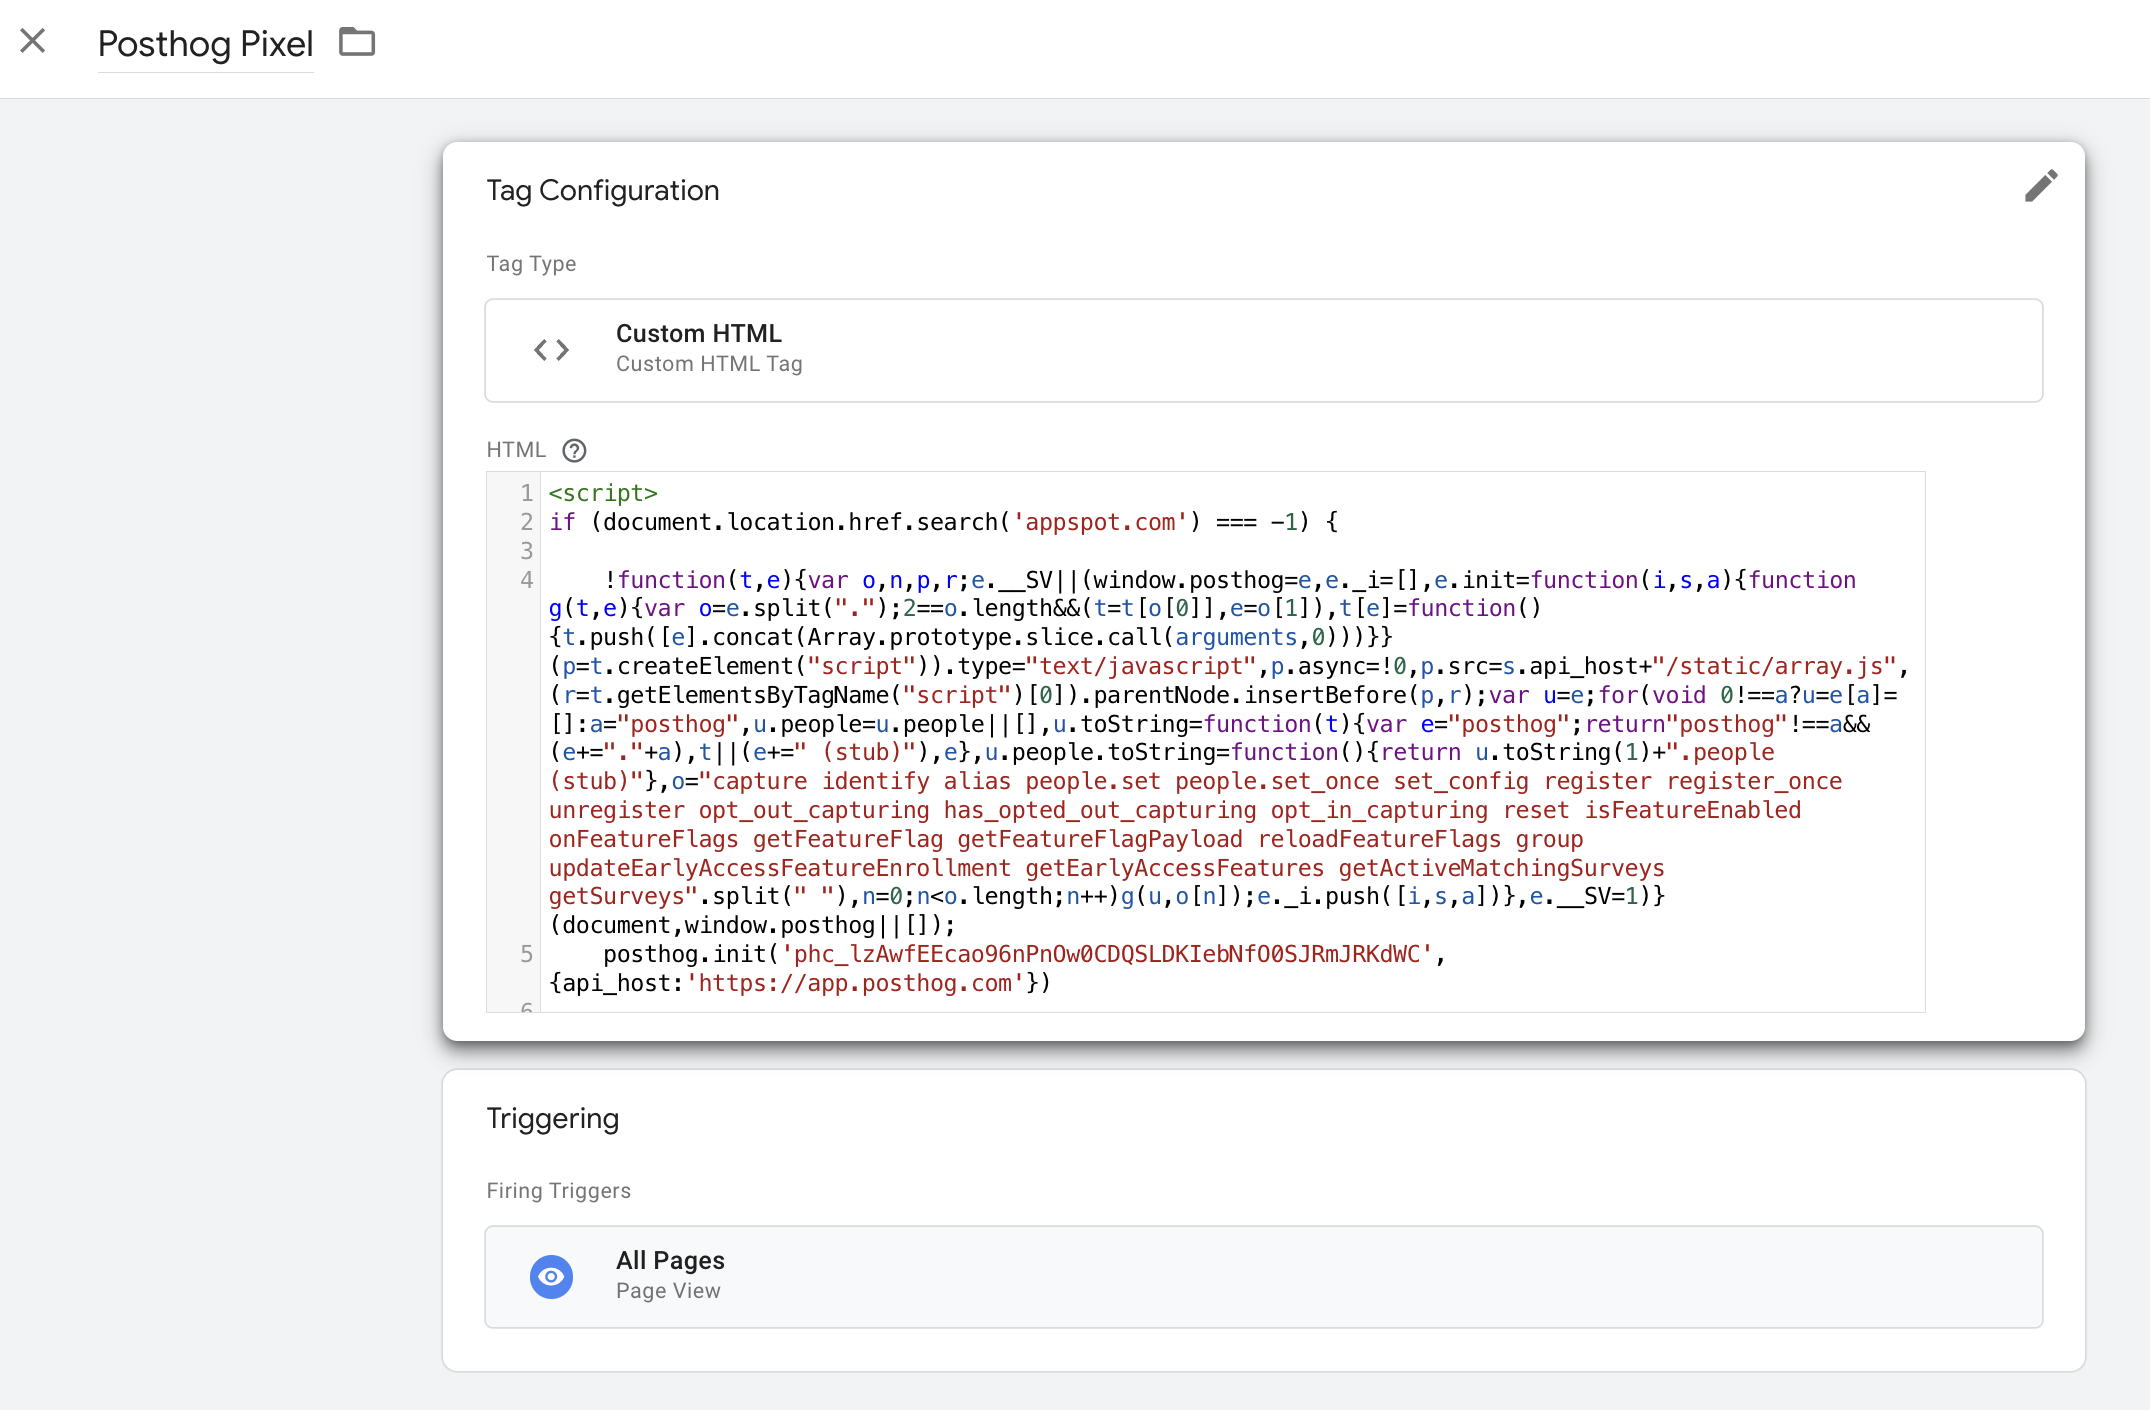This screenshot has width=2150, height=1410.
Task: Click line number 2 in the gutter
Action: (527, 522)
